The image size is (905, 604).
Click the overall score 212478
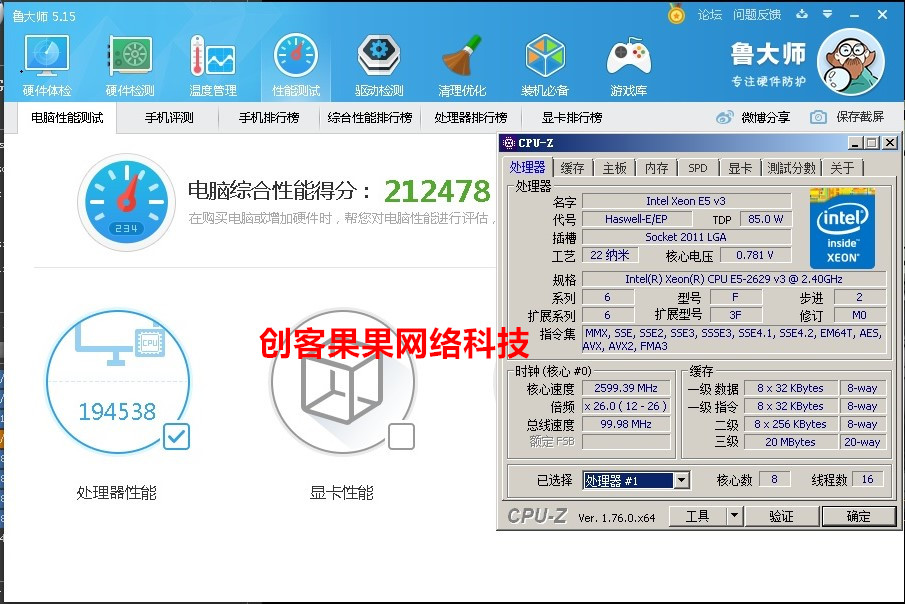pos(437,191)
